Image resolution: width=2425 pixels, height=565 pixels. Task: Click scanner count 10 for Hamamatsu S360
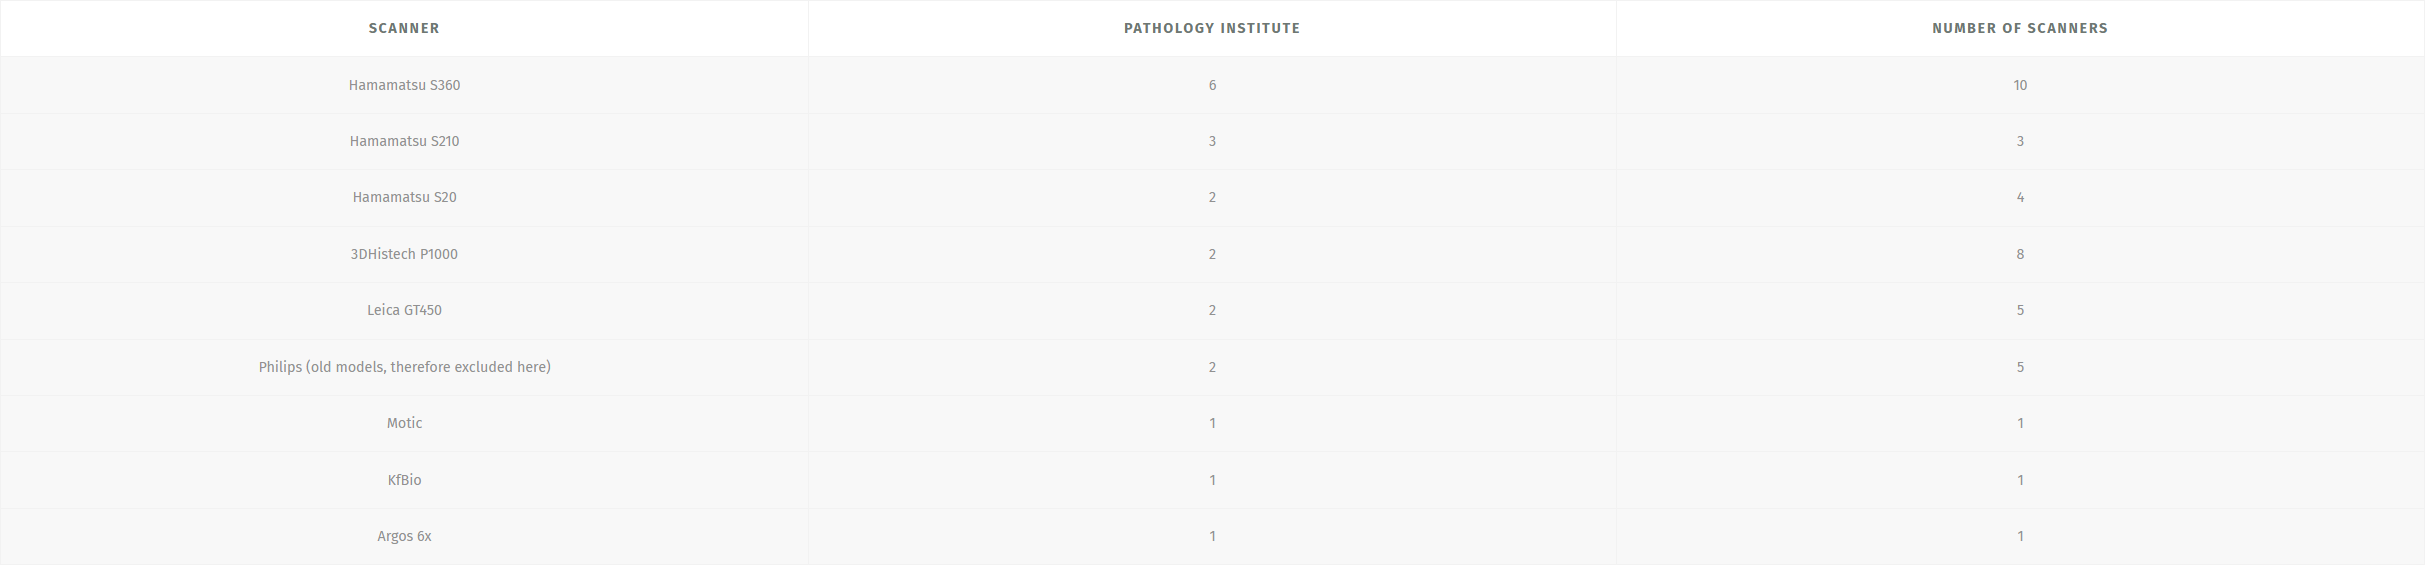coord(2020,85)
